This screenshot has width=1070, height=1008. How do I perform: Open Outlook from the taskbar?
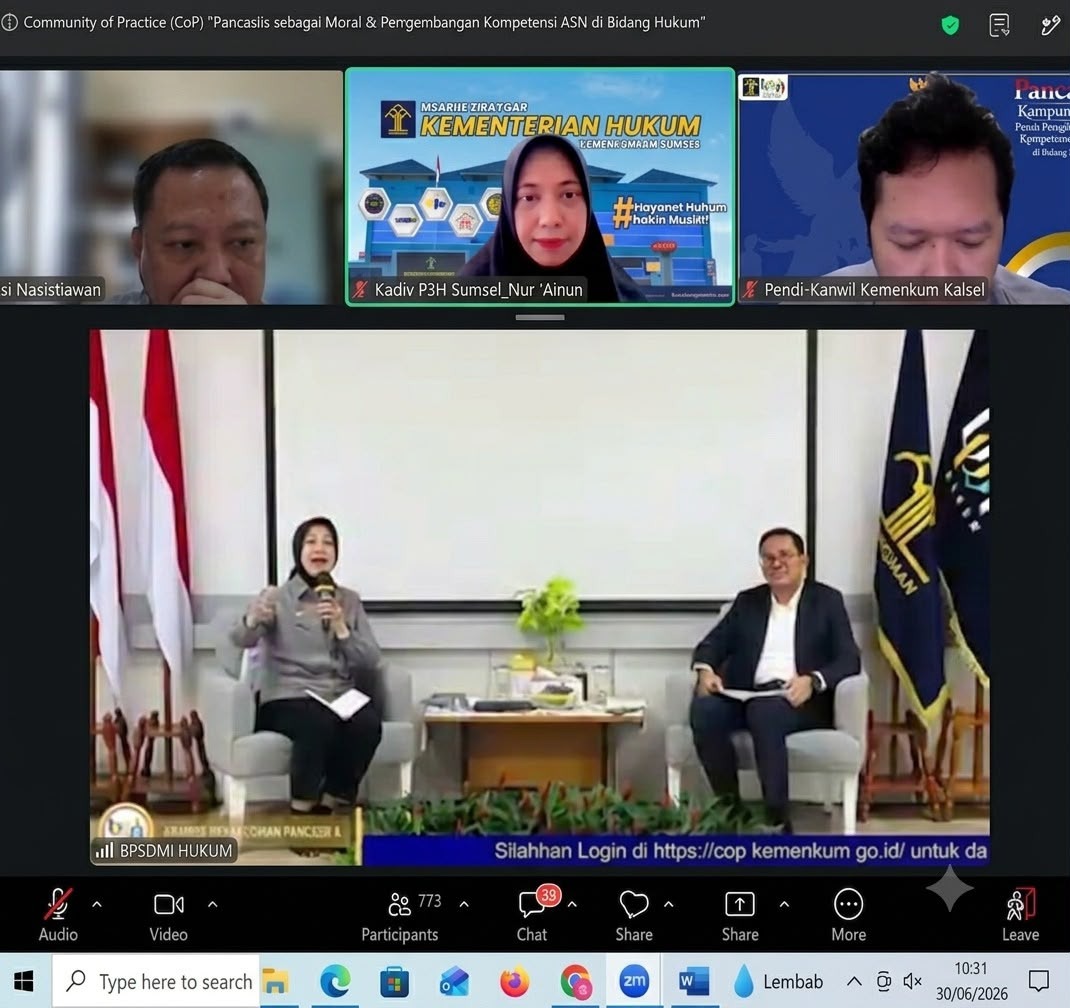454,983
